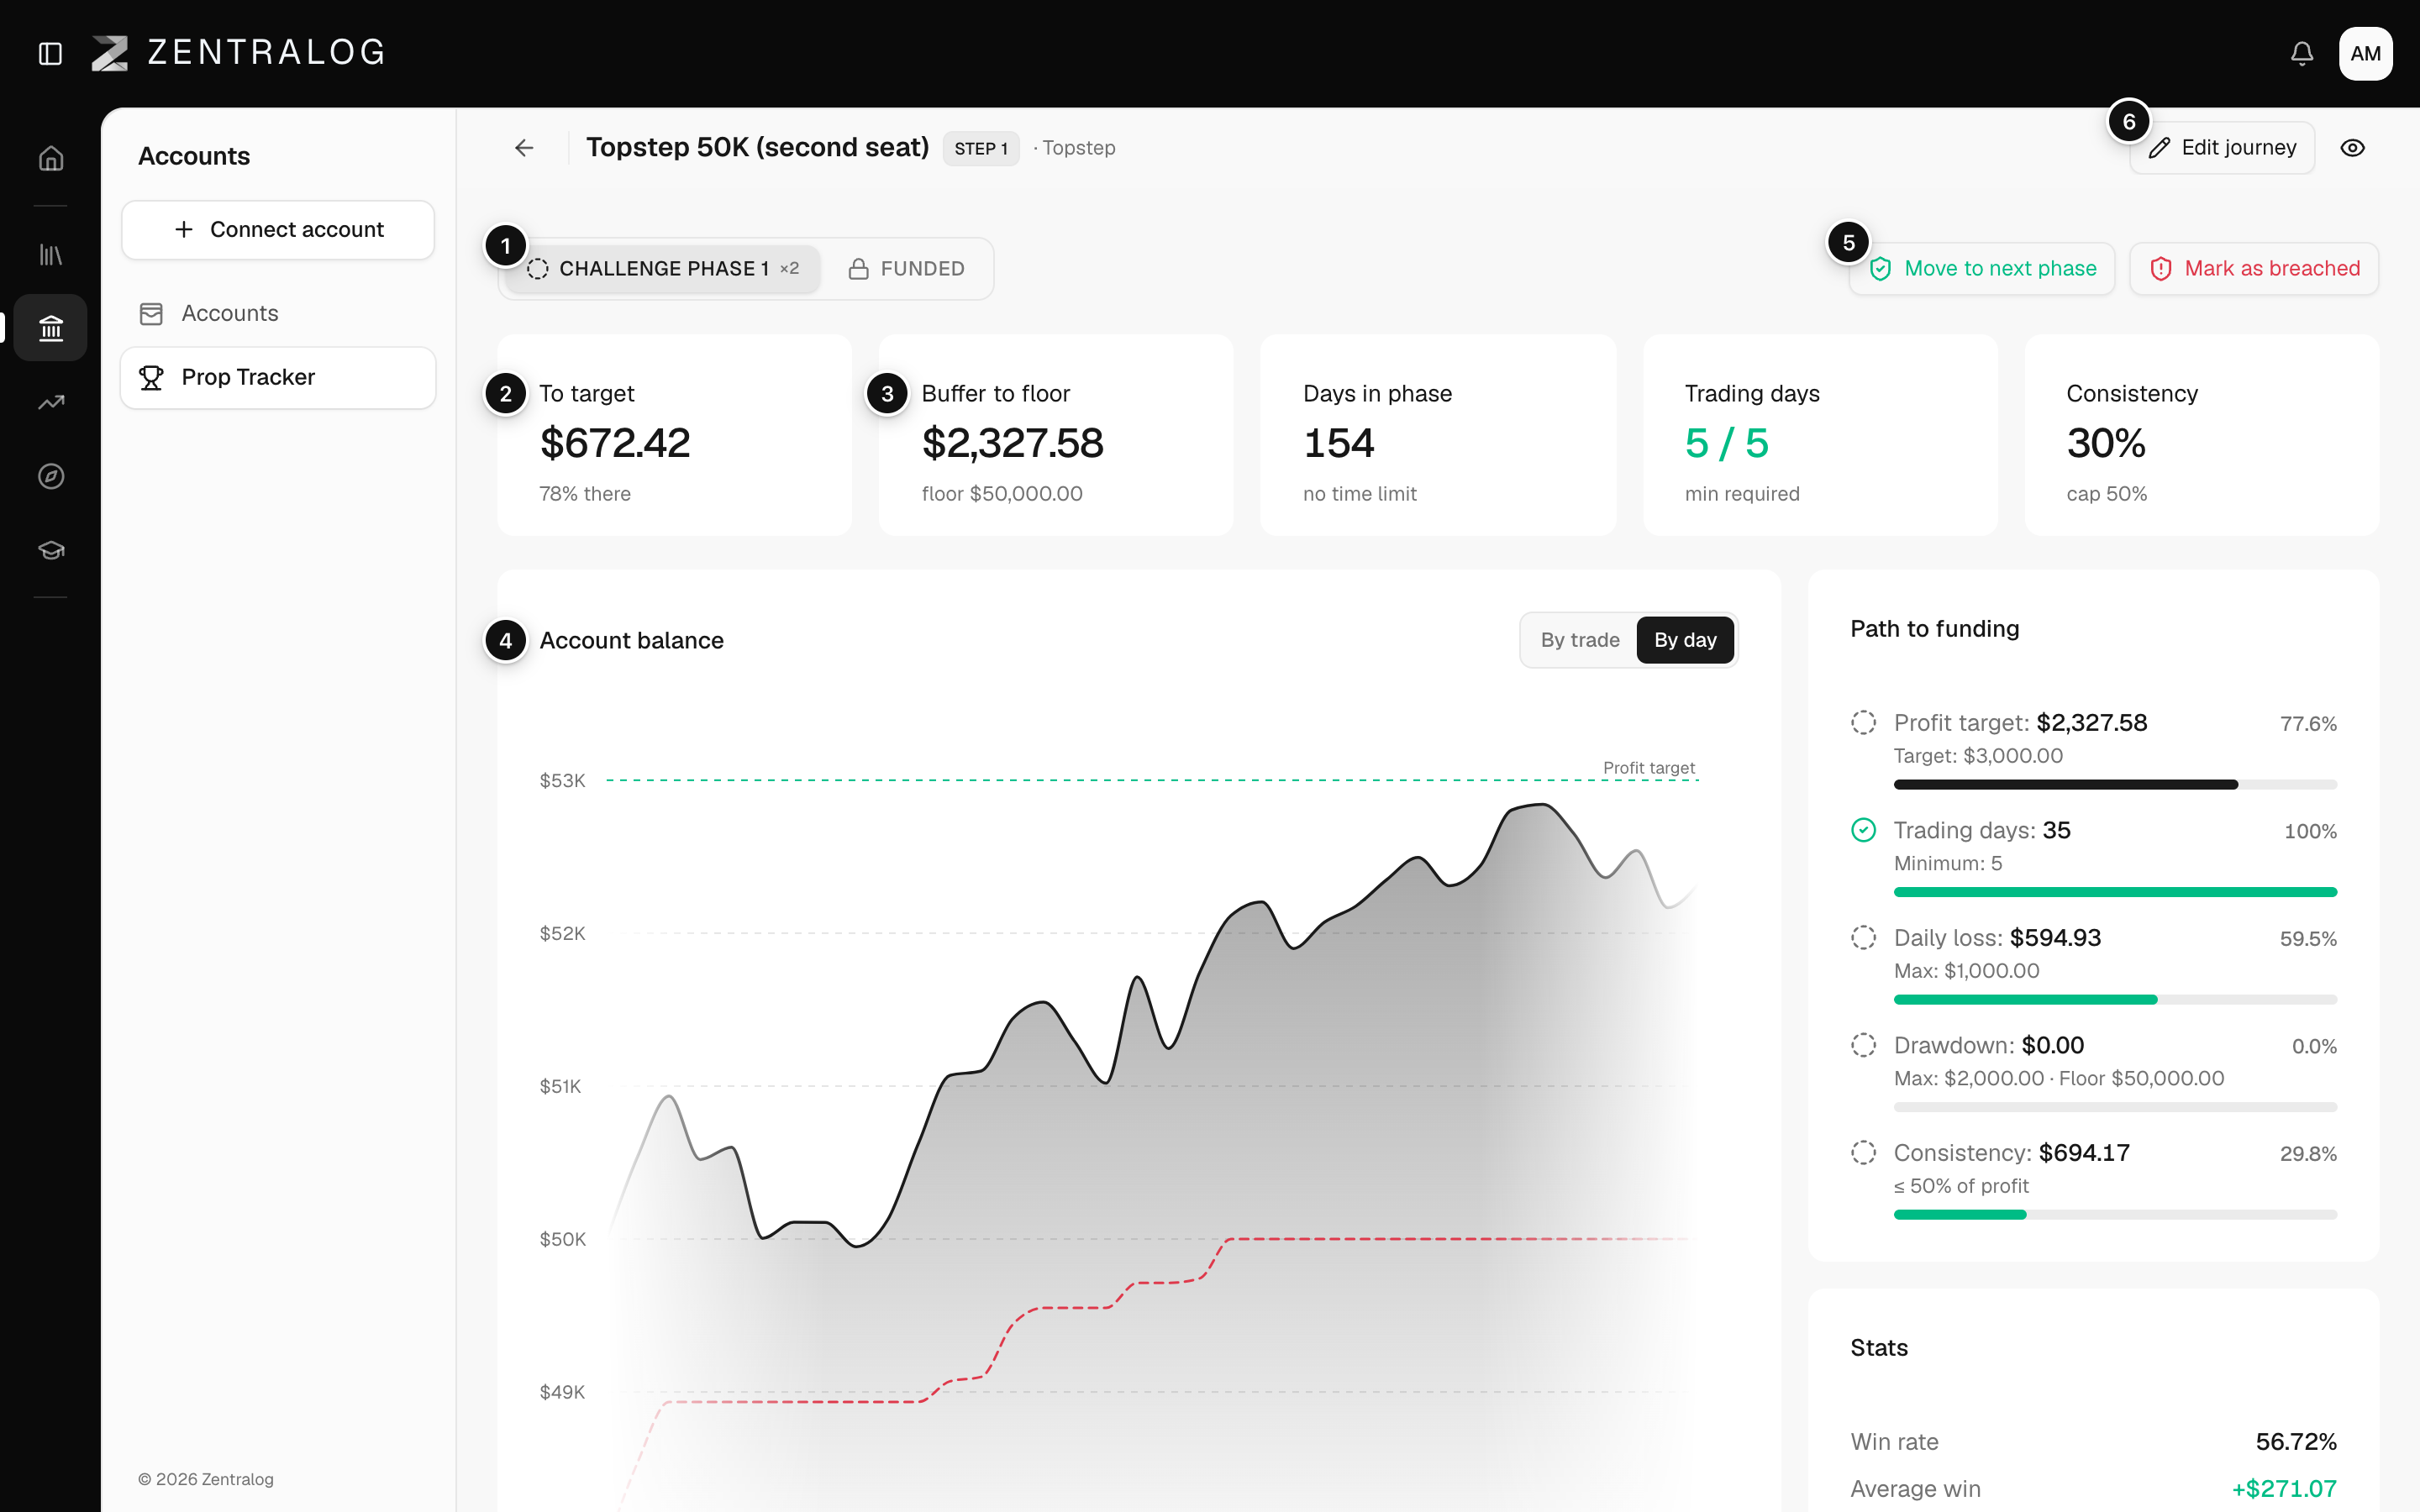Open Accounts in the side menu
Screen dimensions: 2420x1512
pos(278,314)
